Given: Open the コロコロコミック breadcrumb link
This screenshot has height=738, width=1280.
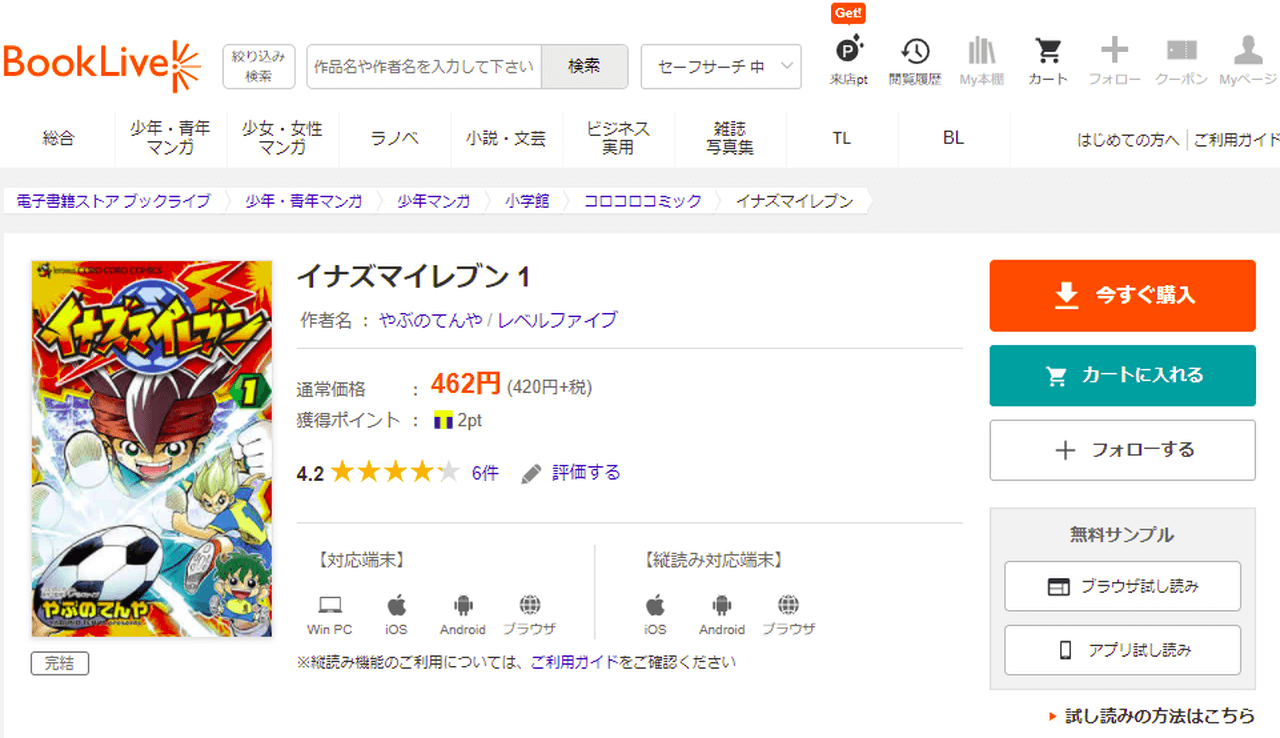Looking at the screenshot, I should pos(642,201).
